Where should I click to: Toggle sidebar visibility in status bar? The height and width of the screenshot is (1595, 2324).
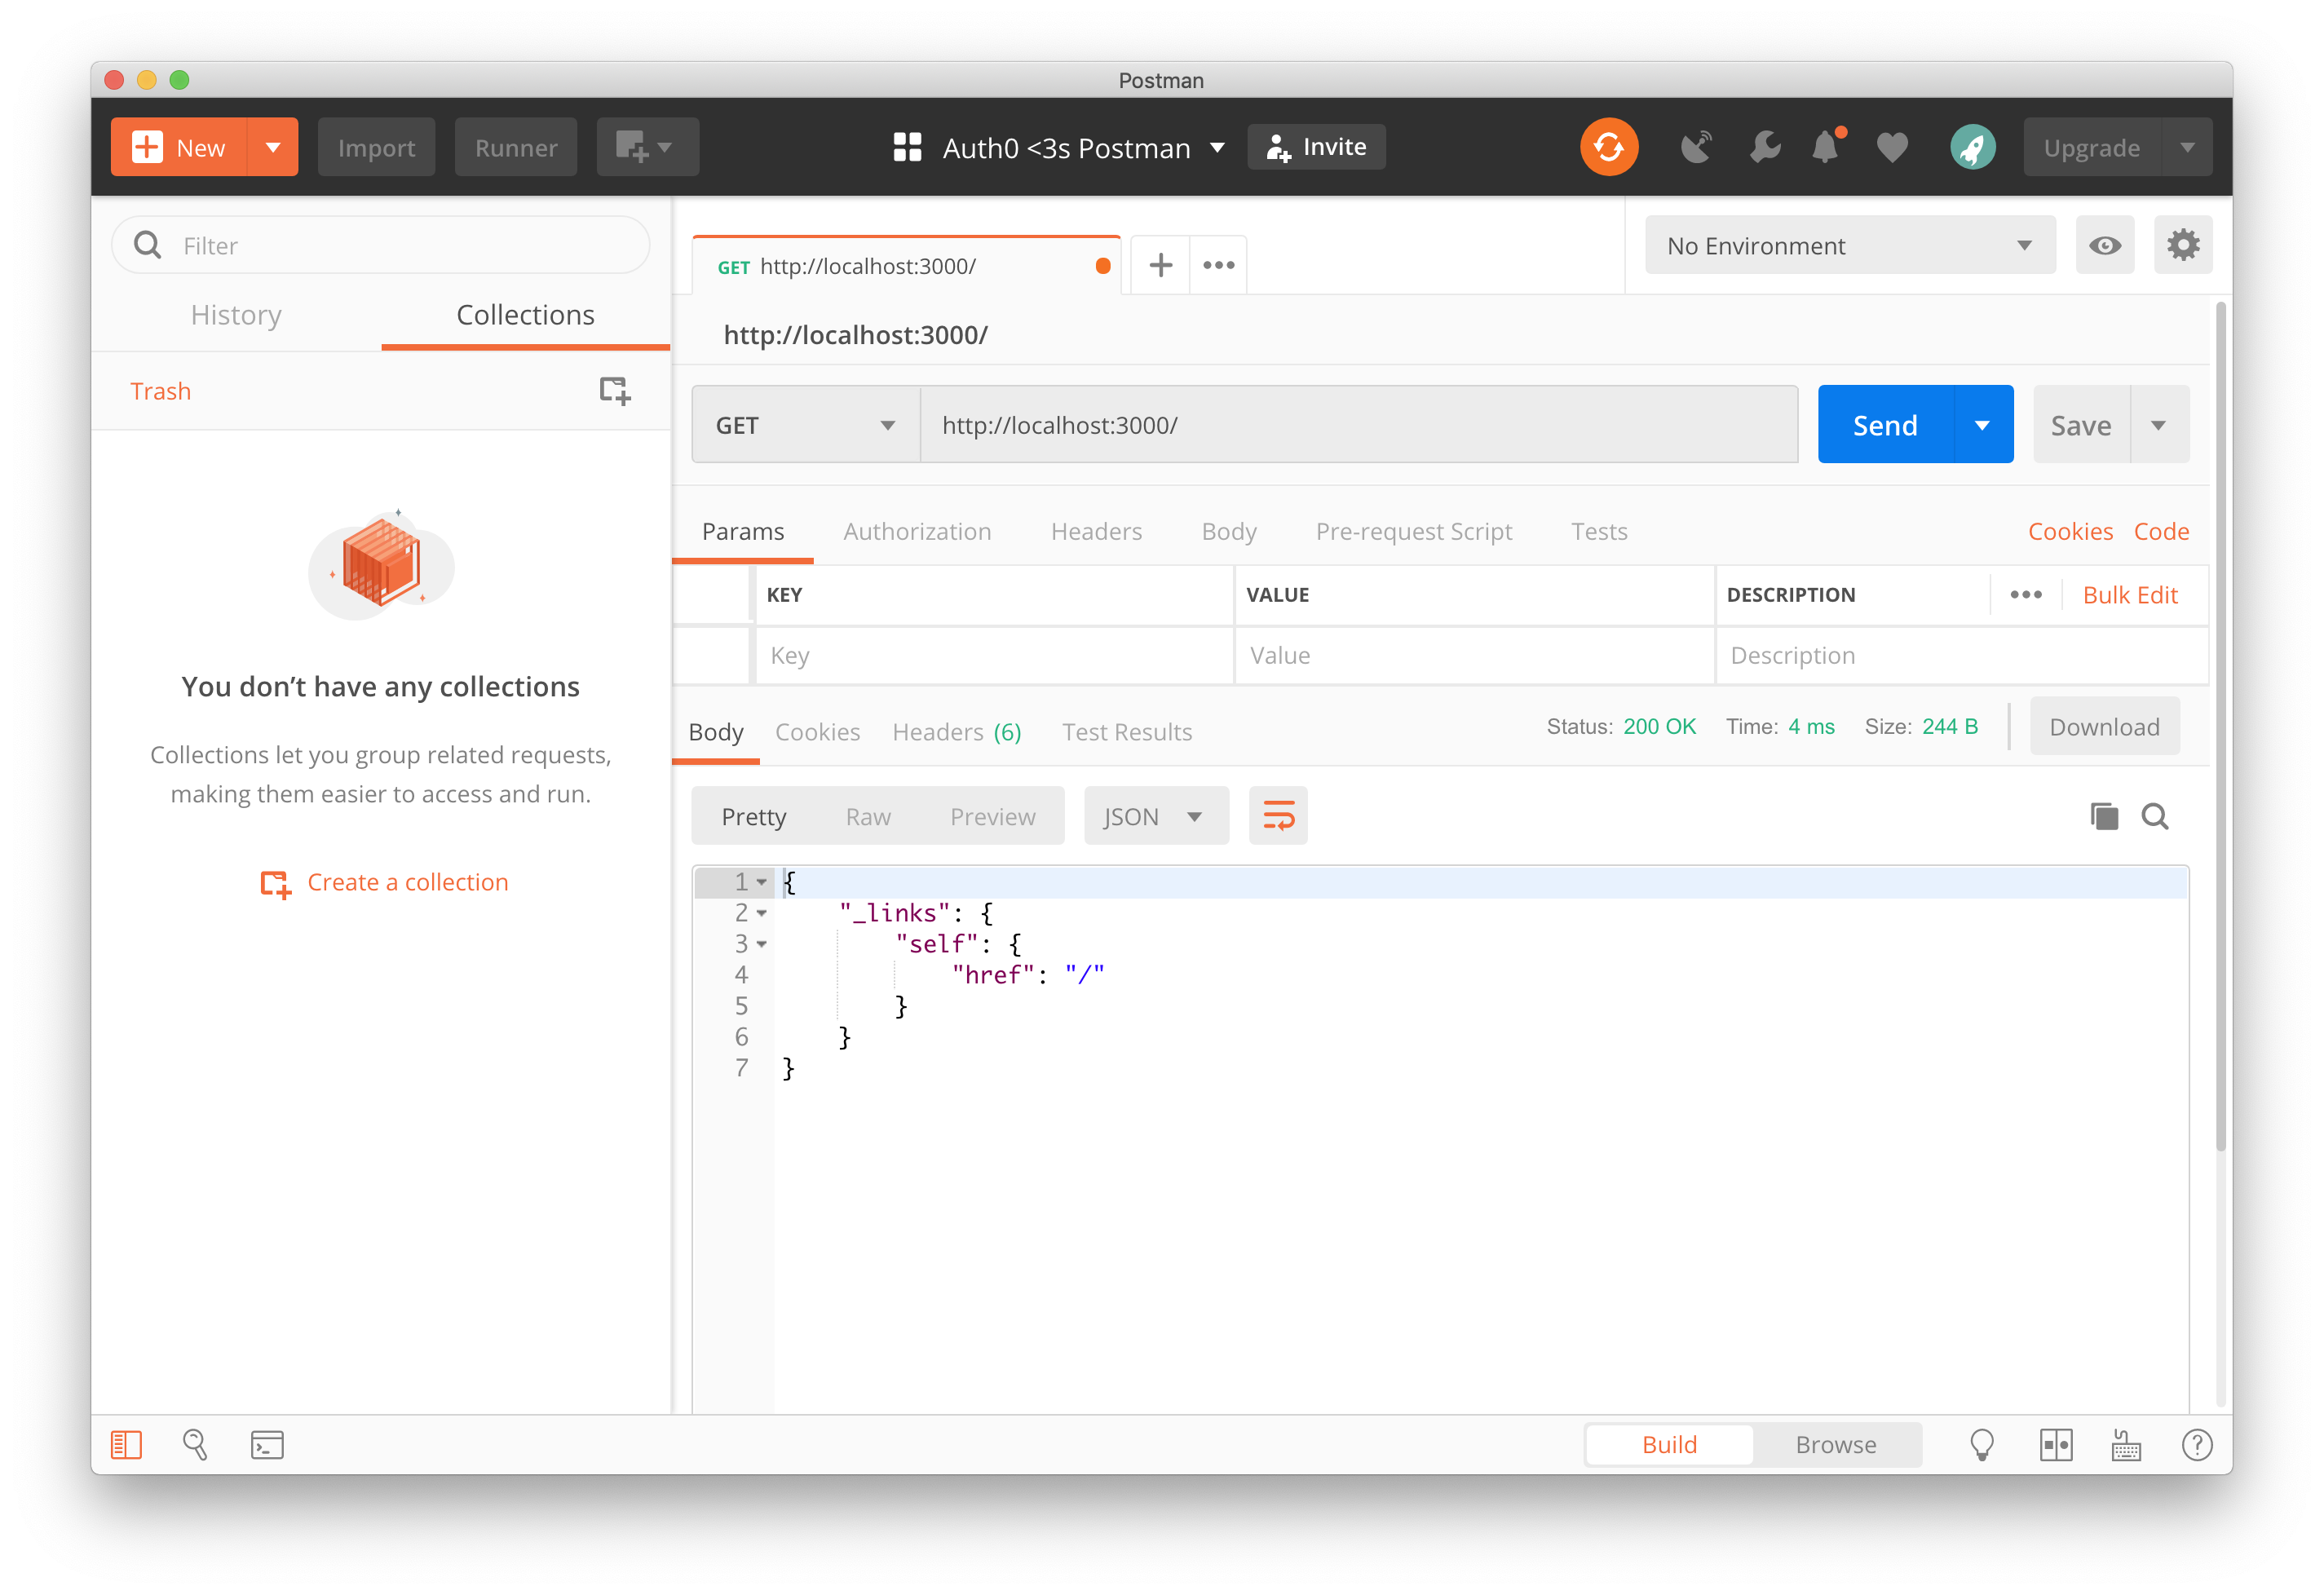click(x=126, y=1444)
